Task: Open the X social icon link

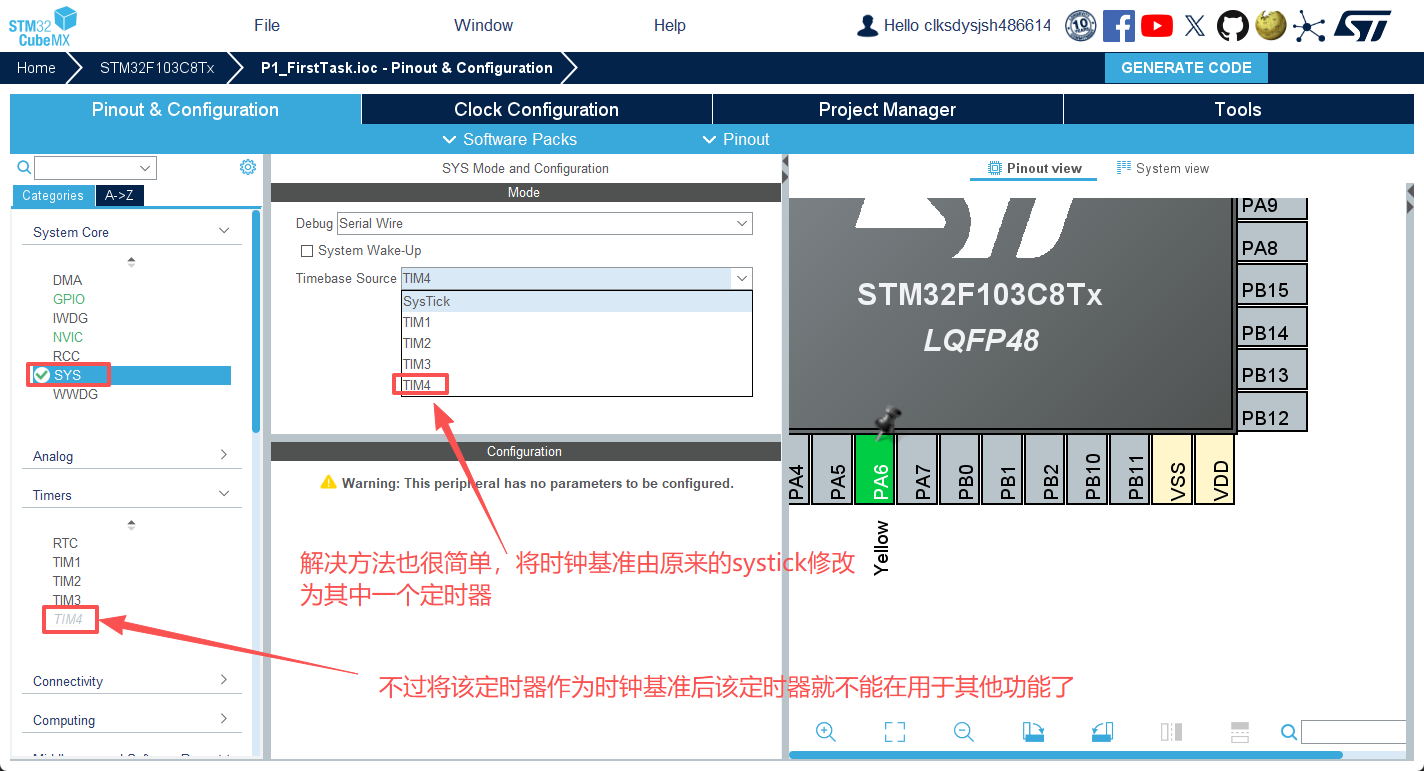Action: click(x=1195, y=26)
